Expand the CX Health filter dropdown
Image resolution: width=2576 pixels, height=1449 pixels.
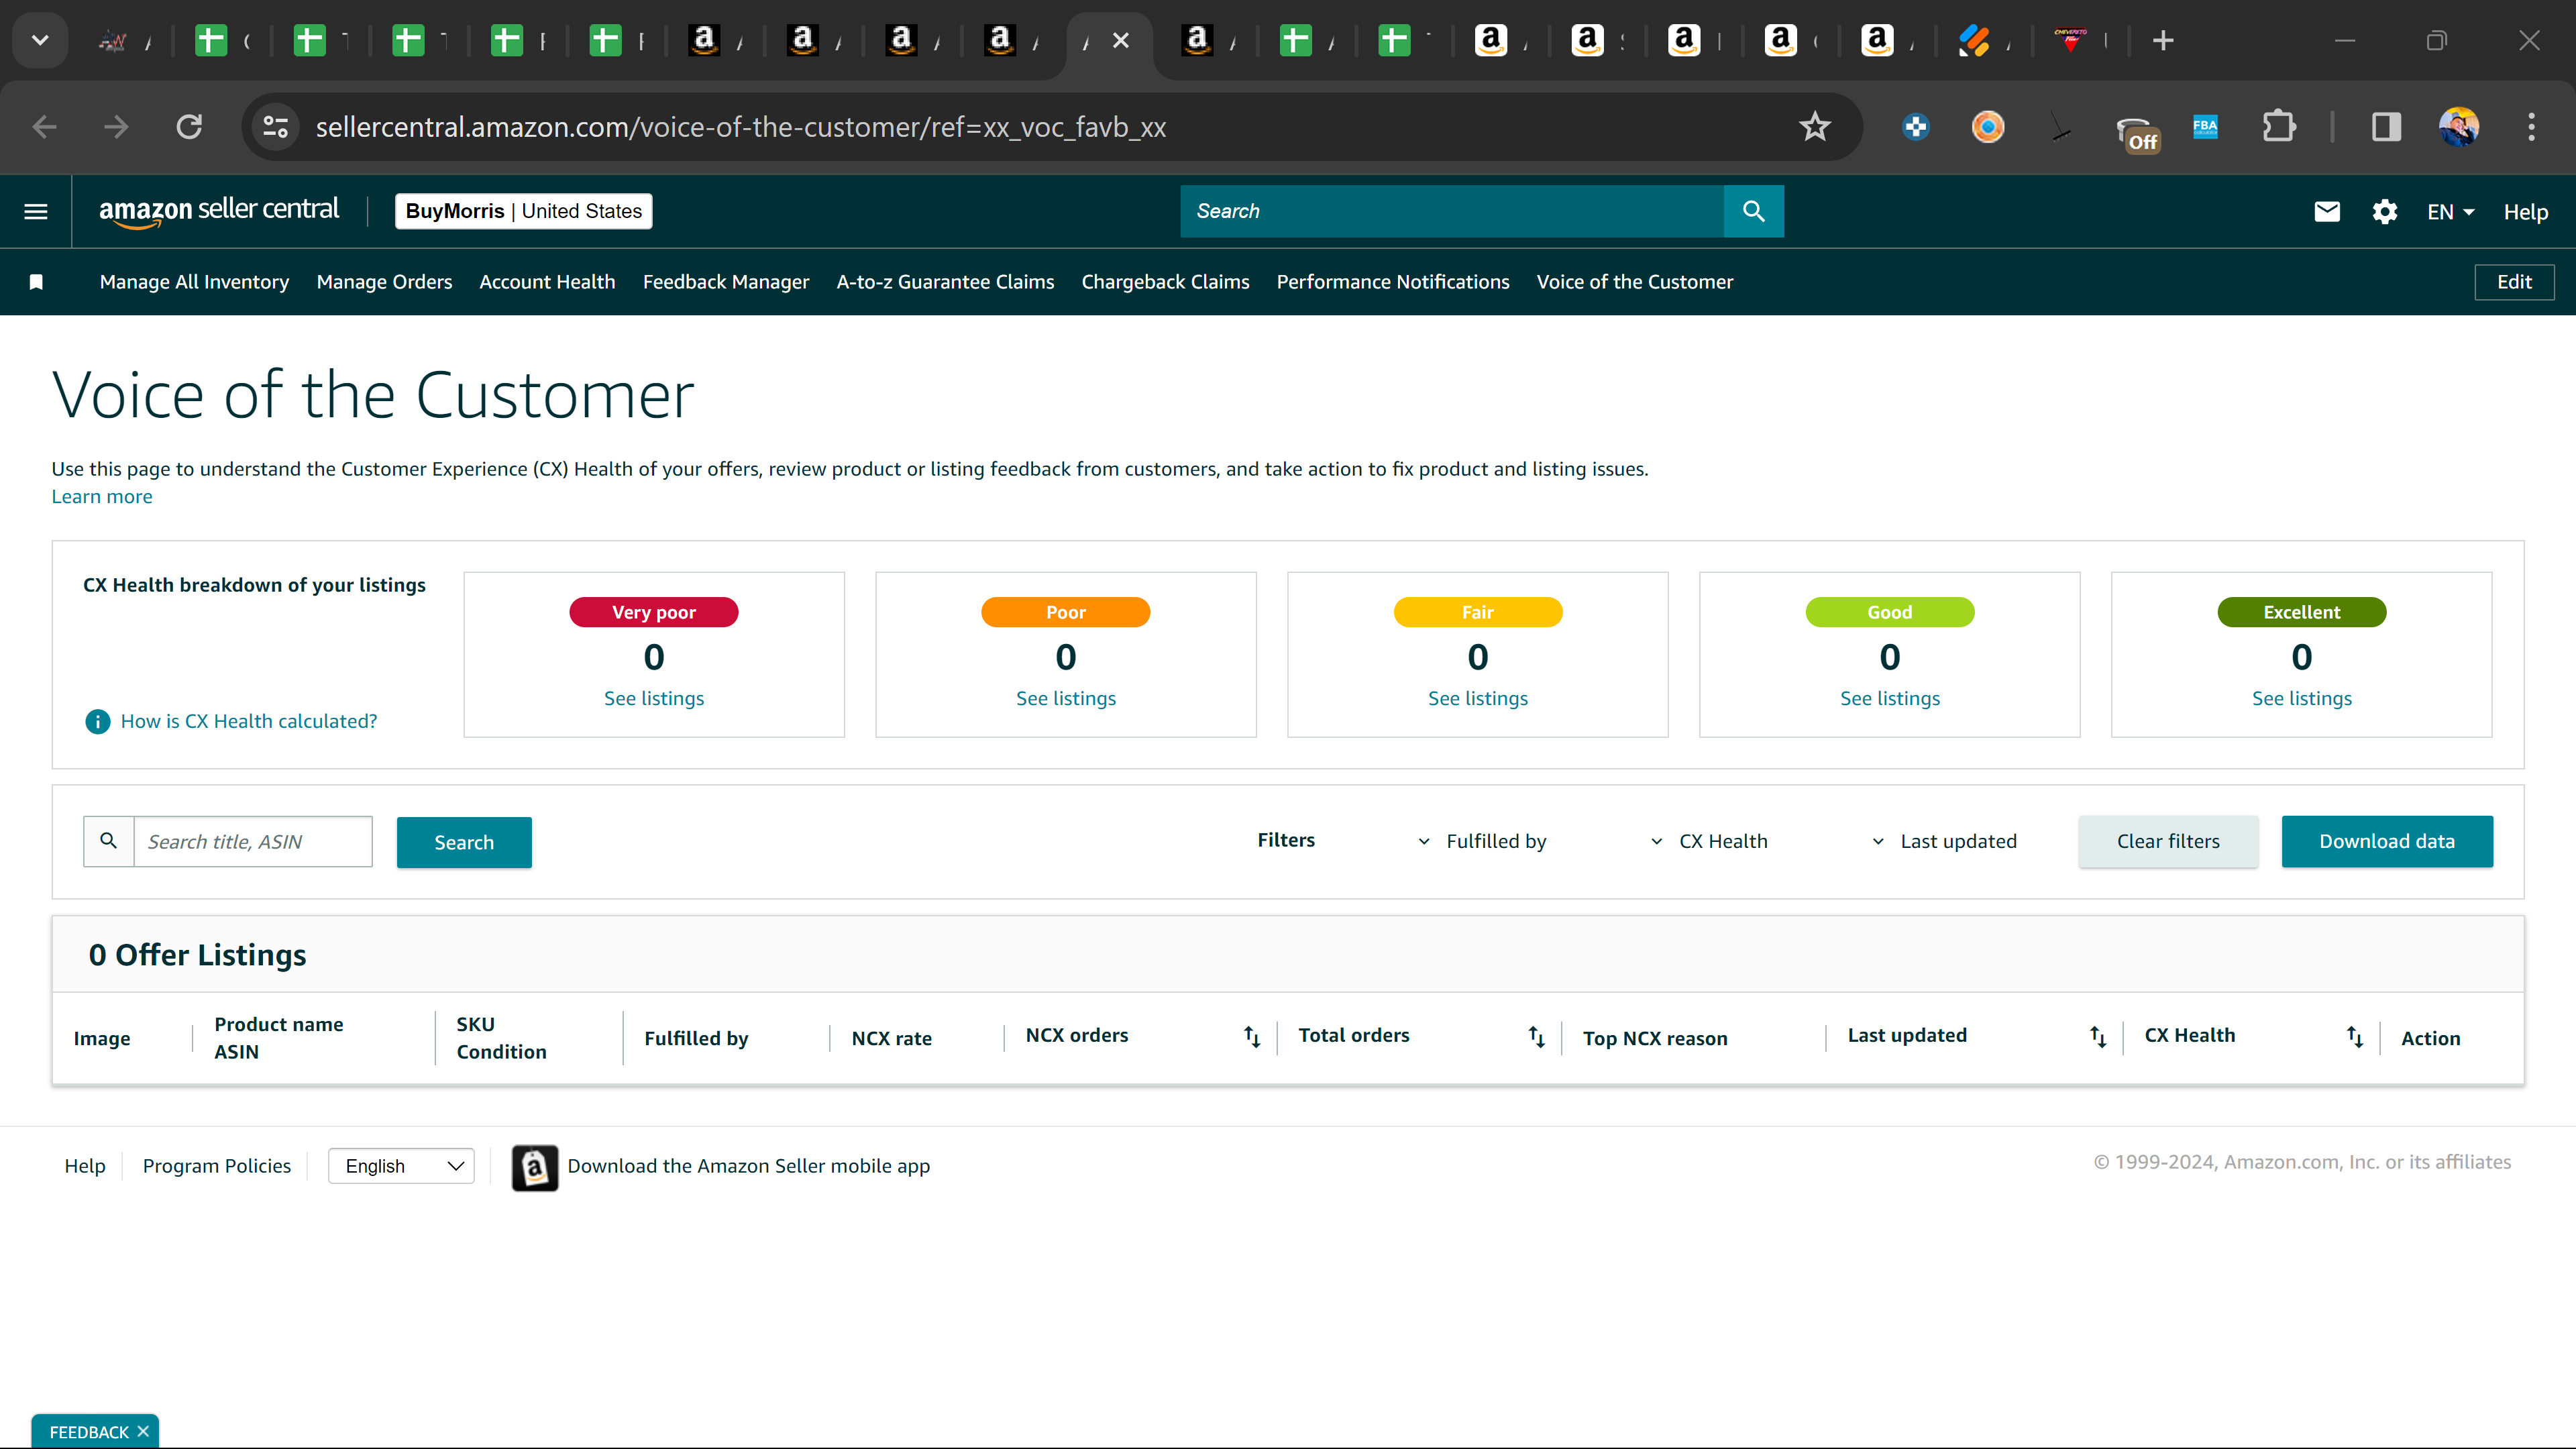pos(1709,841)
